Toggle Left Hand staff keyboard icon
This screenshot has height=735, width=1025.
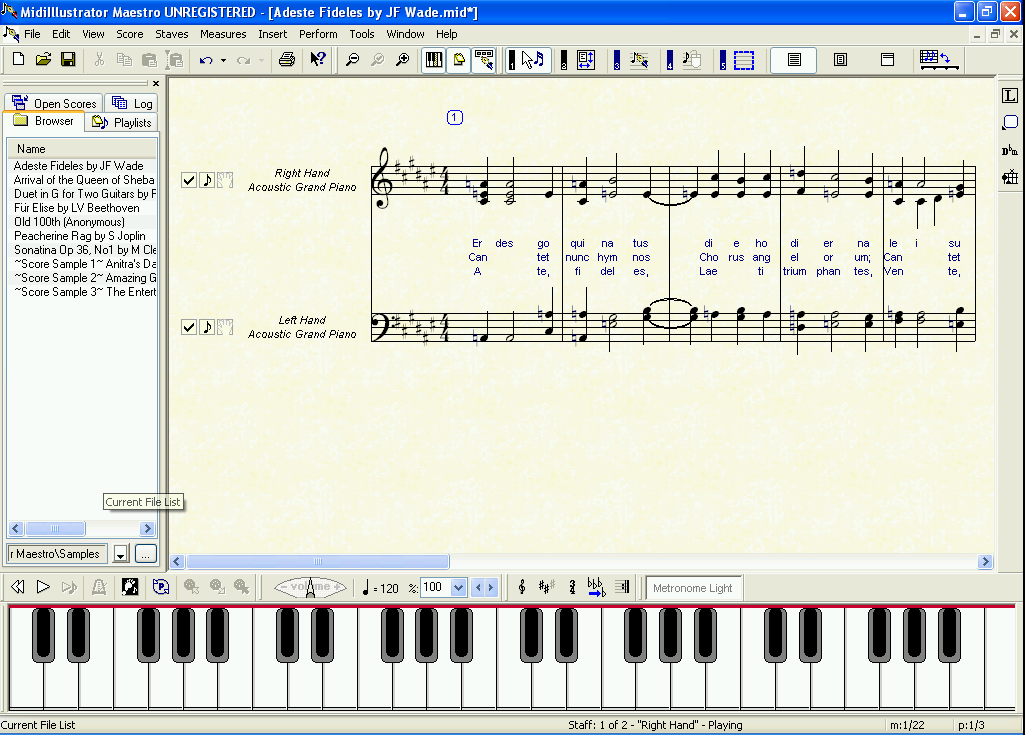pyautogui.click(x=225, y=326)
